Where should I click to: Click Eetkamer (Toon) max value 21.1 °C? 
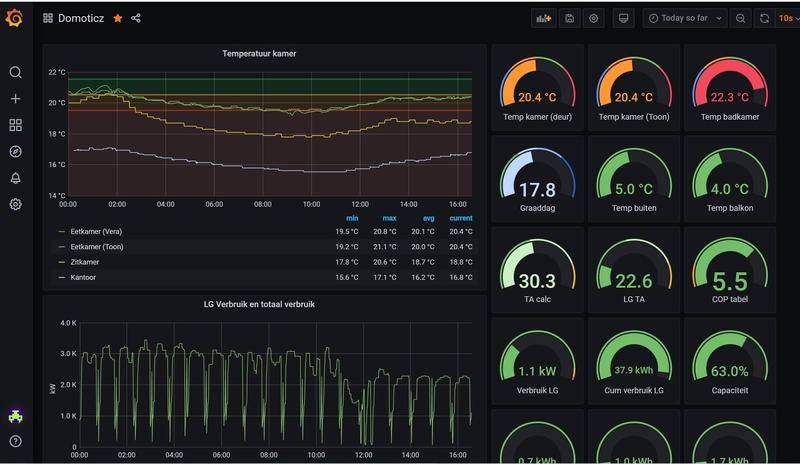coord(385,247)
